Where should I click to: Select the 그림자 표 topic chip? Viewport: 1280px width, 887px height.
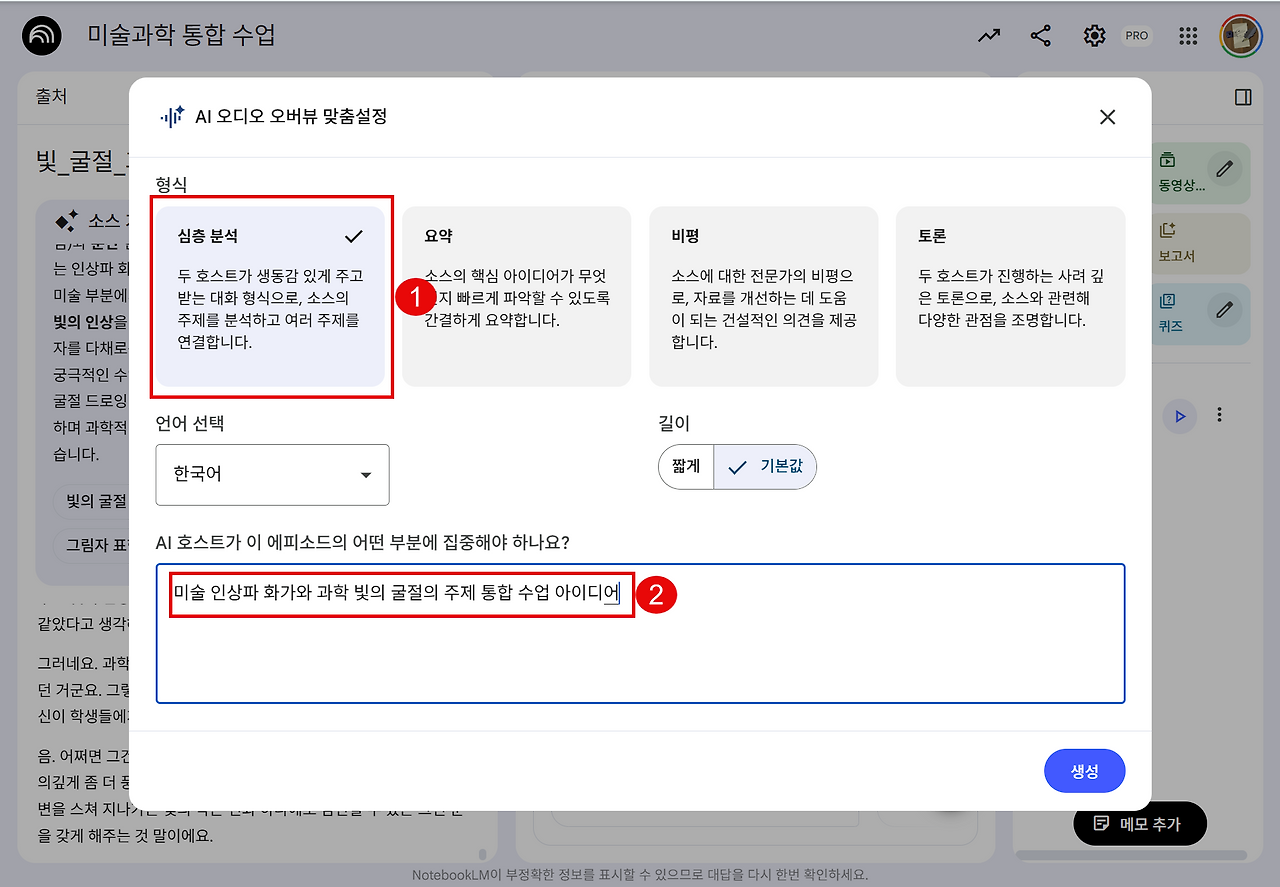click(x=91, y=545)
